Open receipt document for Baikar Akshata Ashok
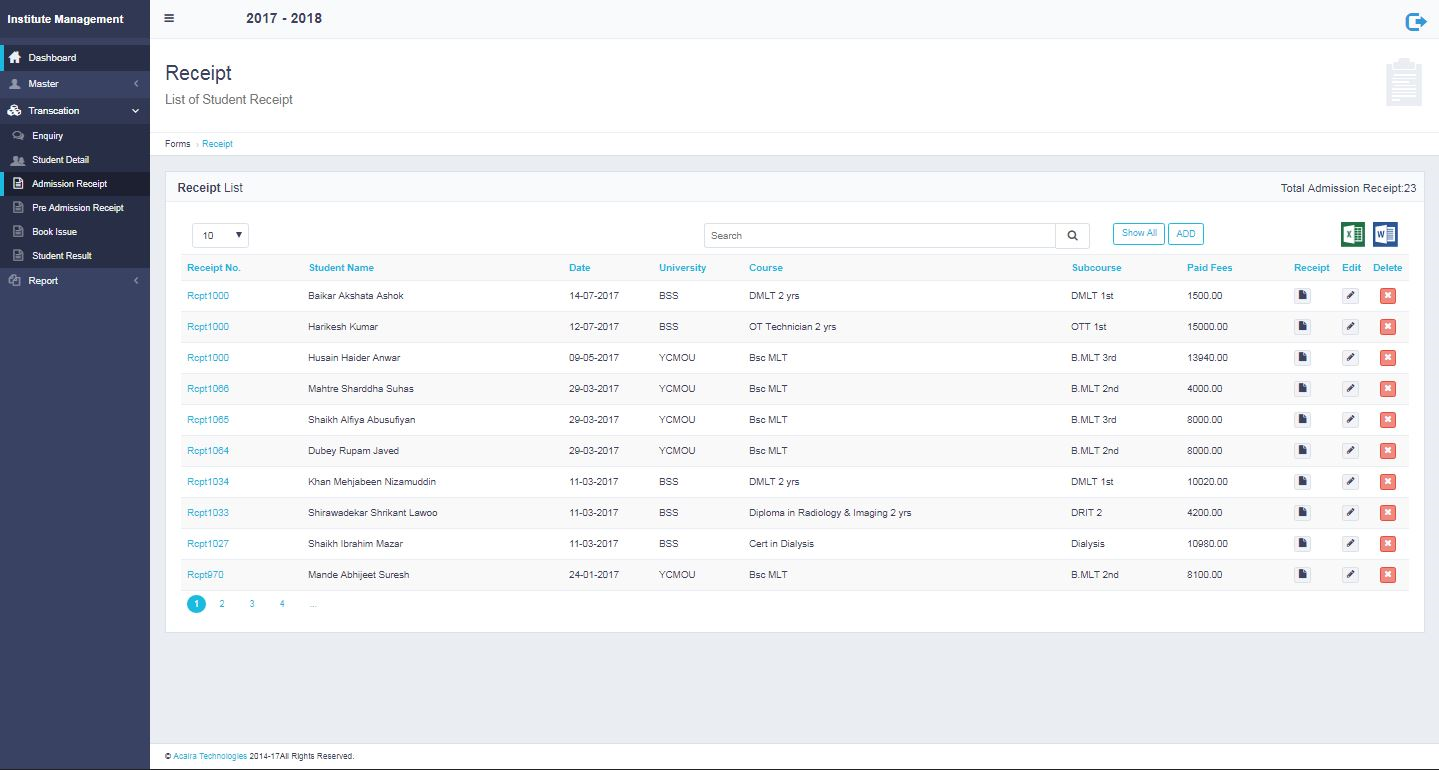Screen dimensions: 1439x770 1302,296
